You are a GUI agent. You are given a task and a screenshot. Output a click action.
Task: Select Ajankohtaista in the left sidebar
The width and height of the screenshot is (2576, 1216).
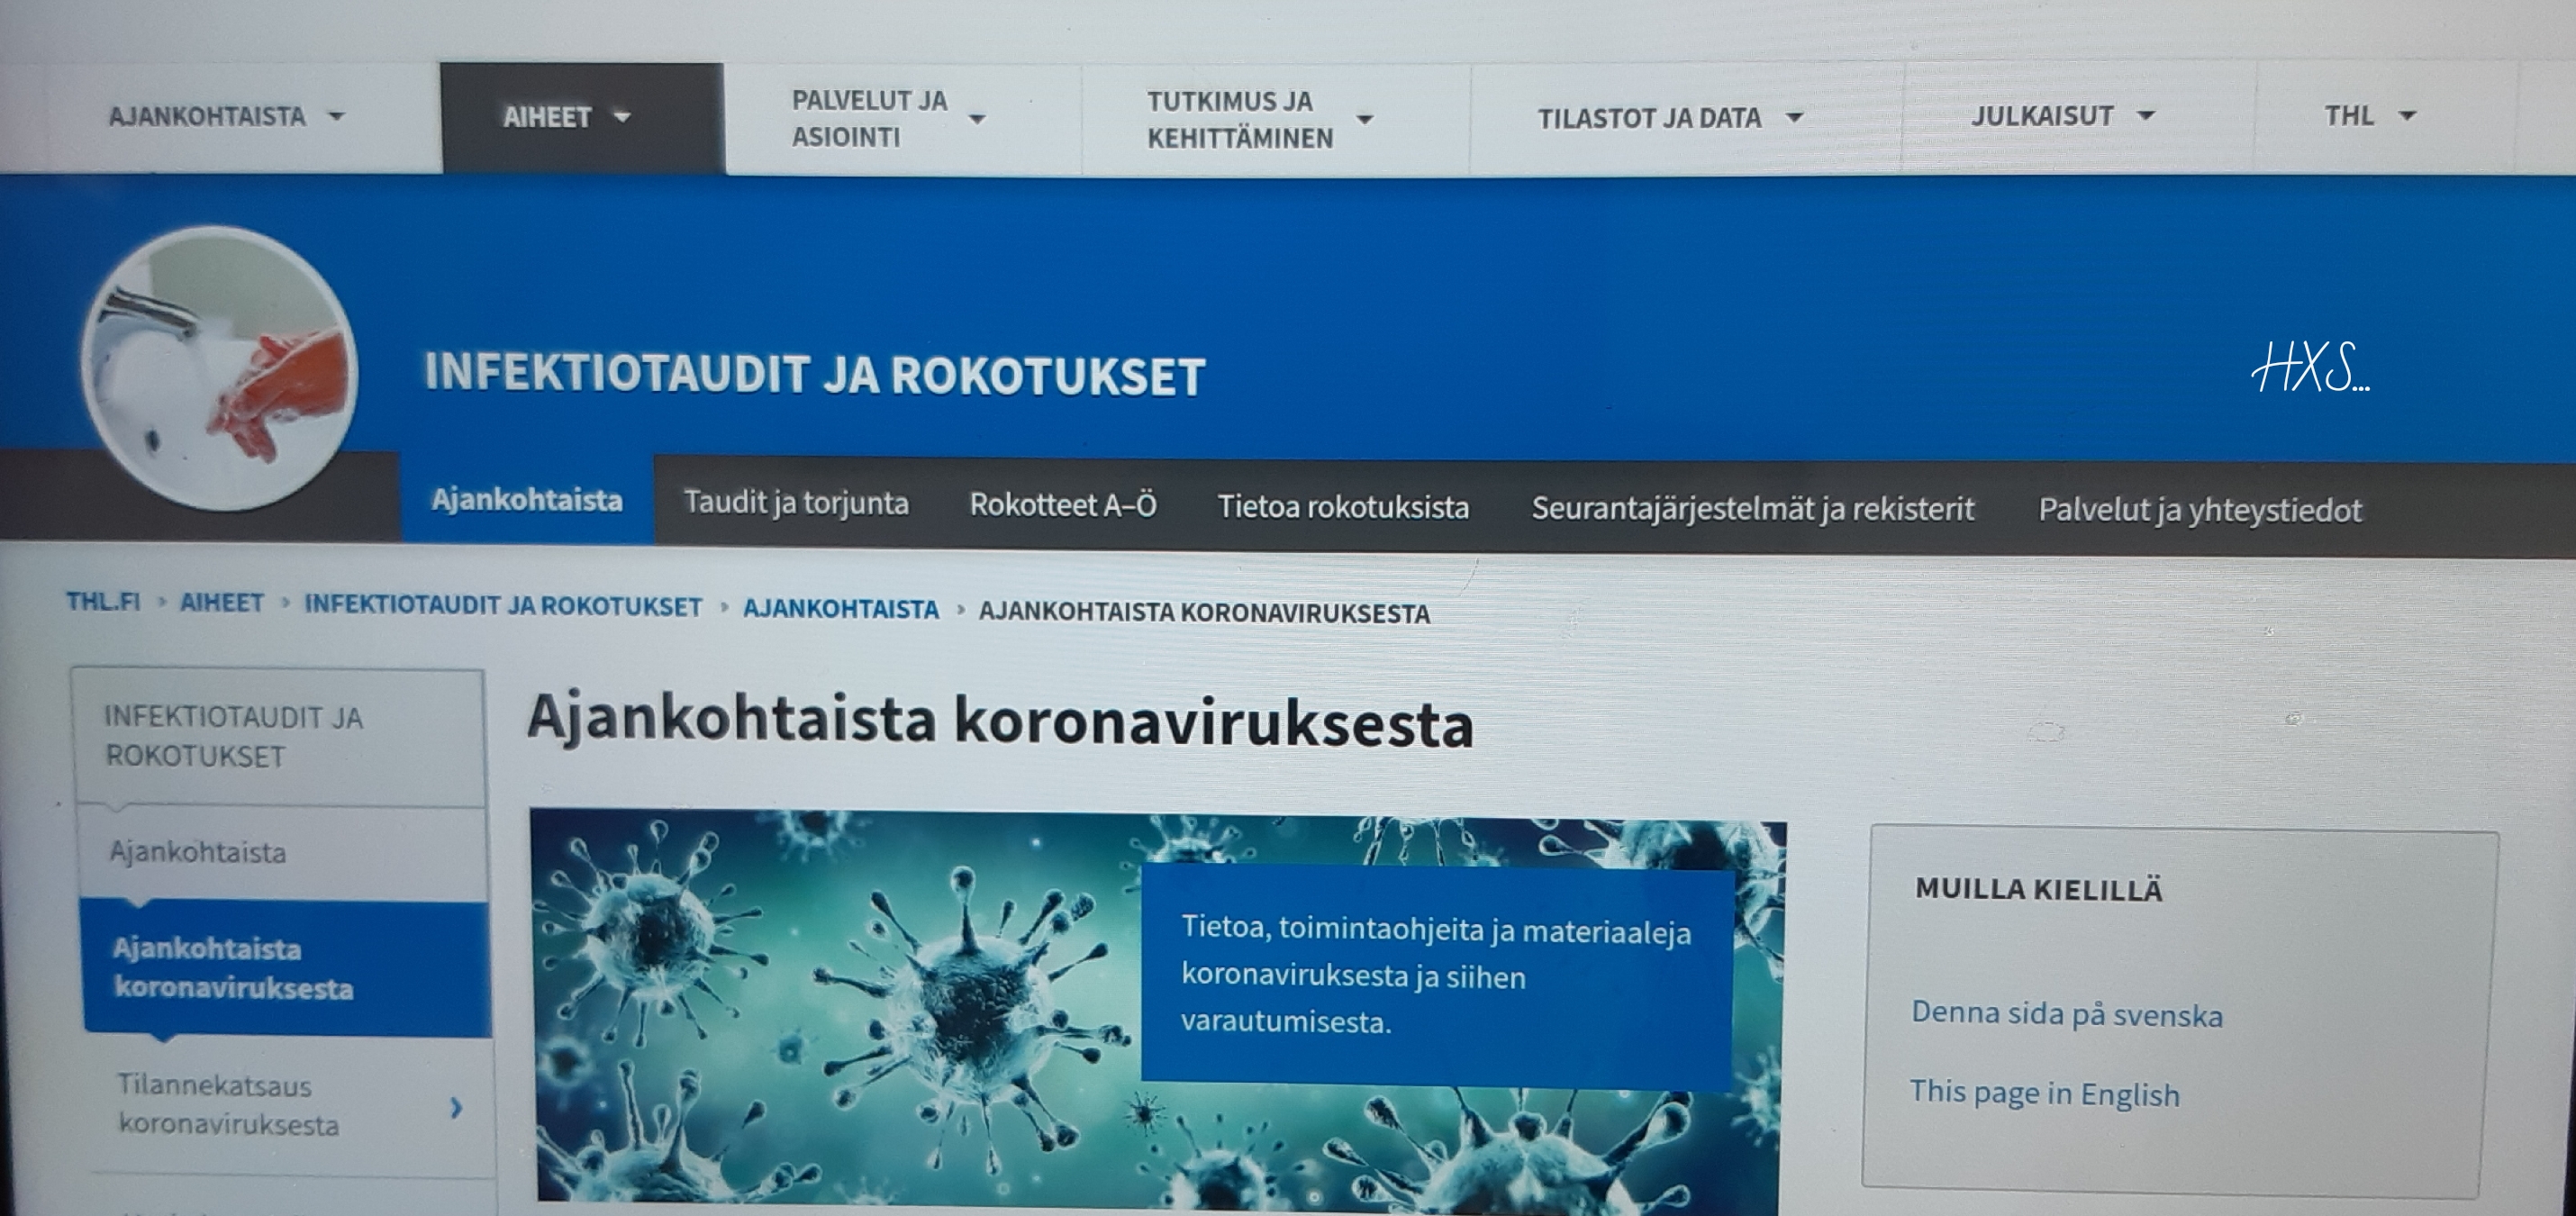point(198,852)
